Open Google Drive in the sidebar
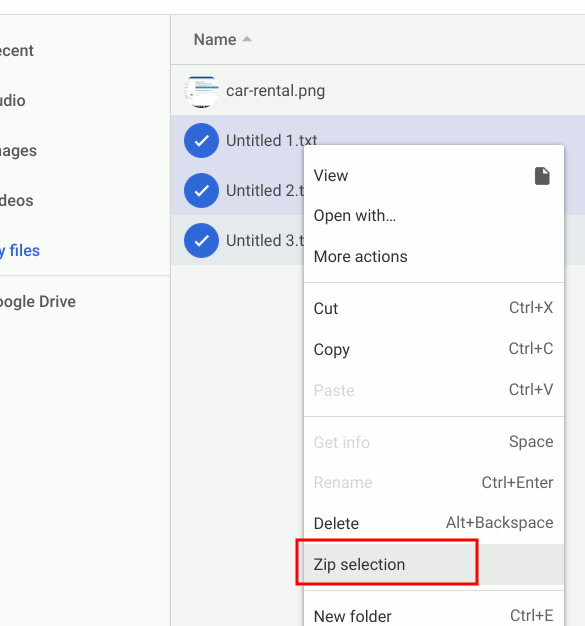The height and width of the screenshot is (626, 585). [38, 302]
